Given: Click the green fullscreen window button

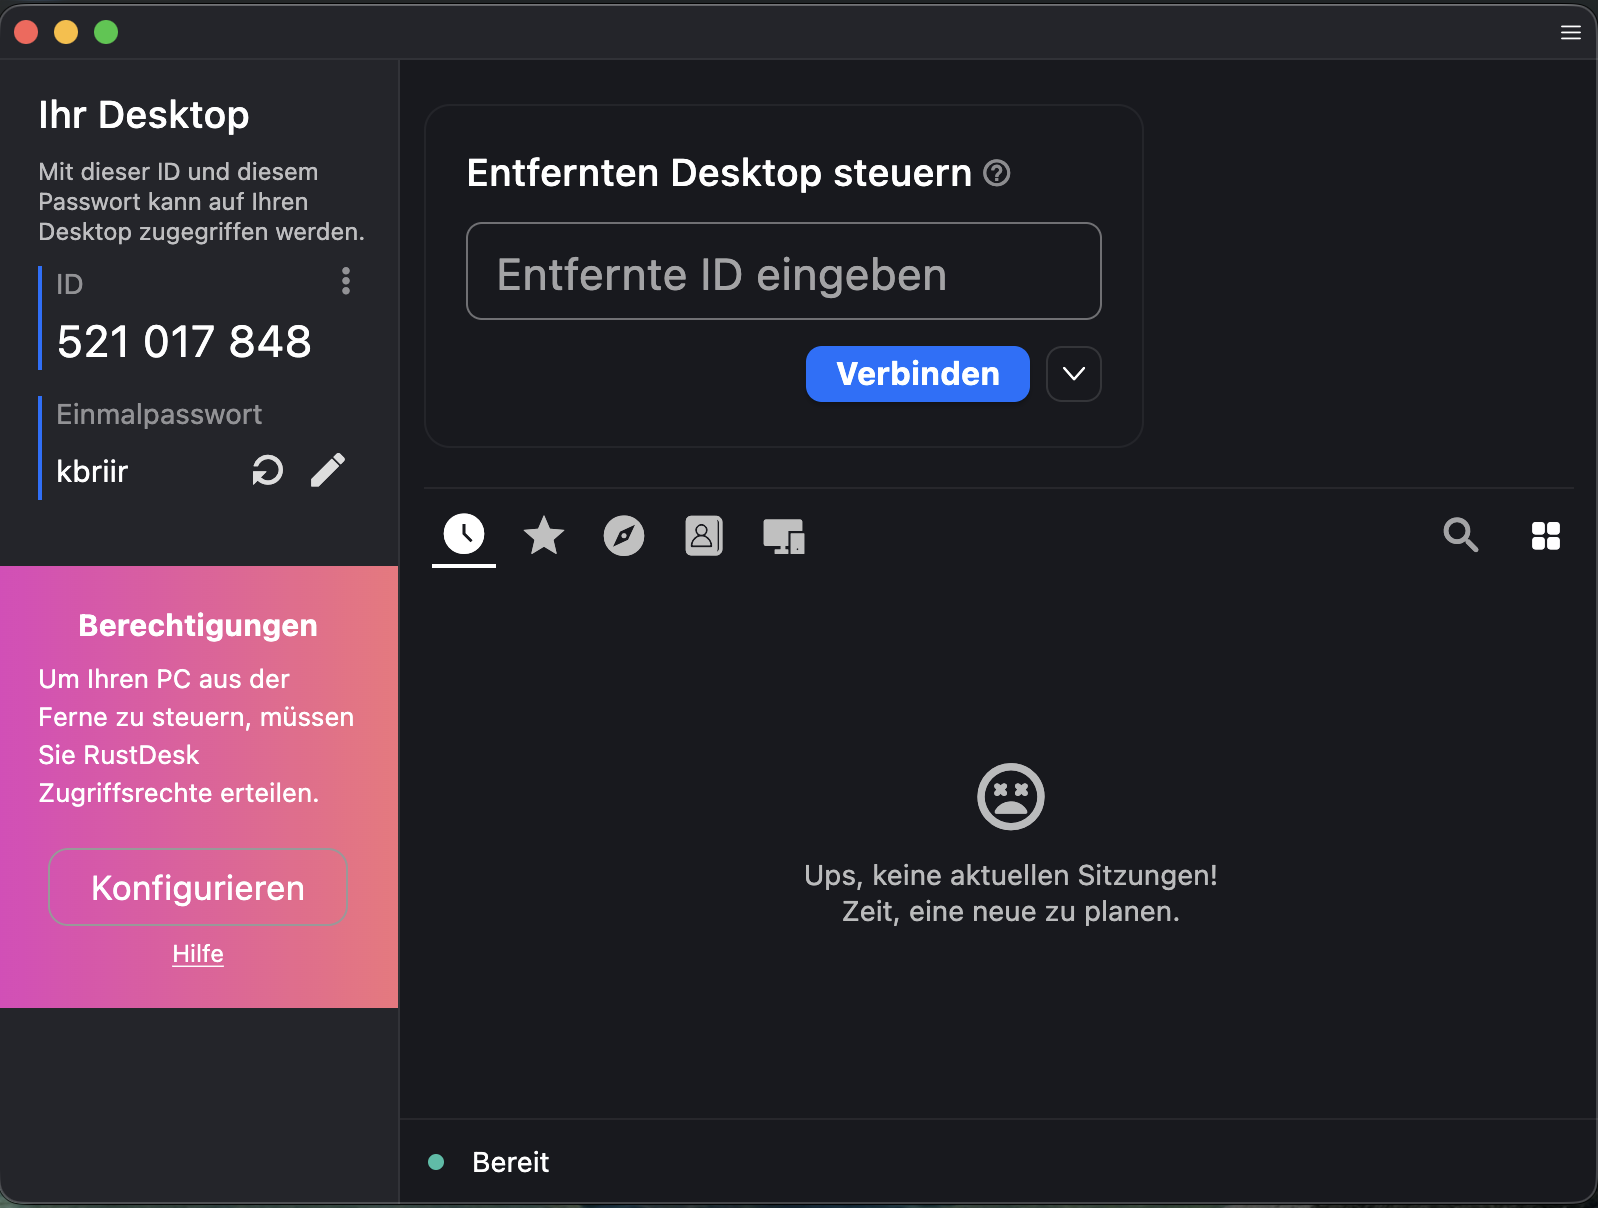Looking at the screenshot, I should pyautogui.click(x=106, y=32).
